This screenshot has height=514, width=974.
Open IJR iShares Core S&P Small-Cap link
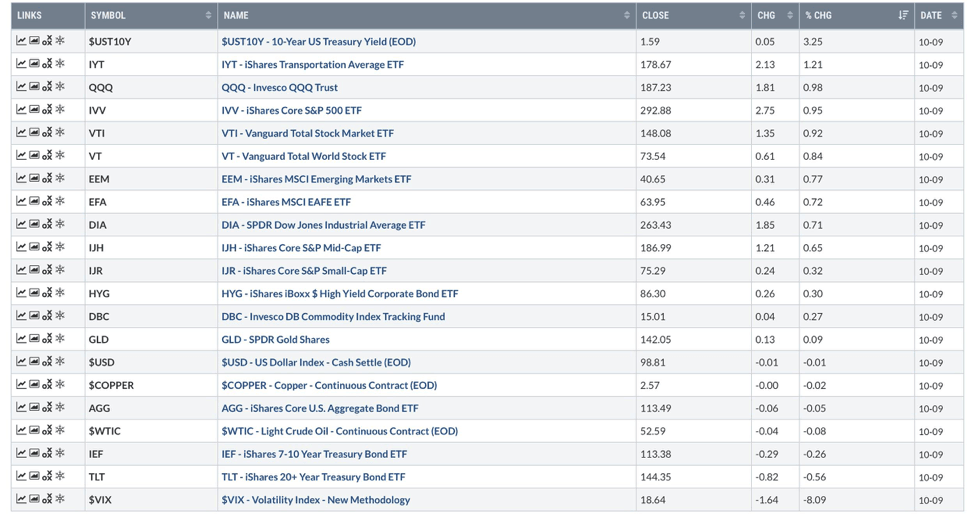coord(304,271)
